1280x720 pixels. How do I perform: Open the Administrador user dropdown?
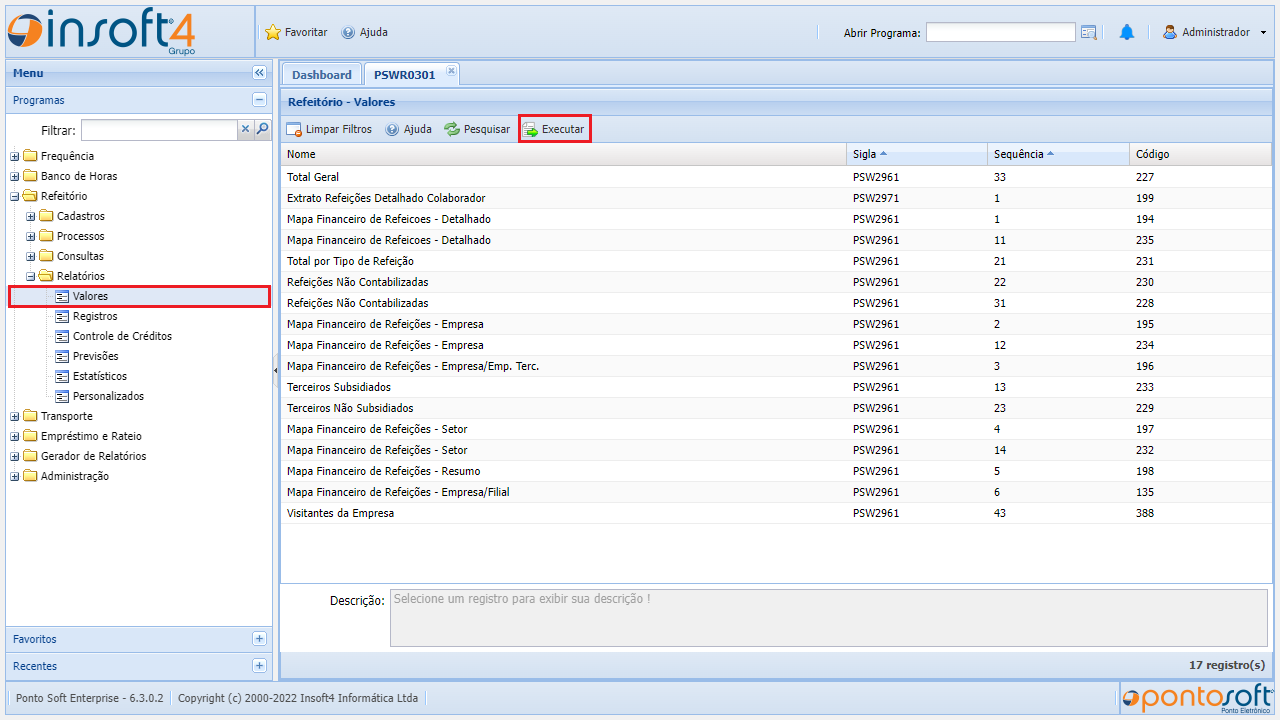1214,32
